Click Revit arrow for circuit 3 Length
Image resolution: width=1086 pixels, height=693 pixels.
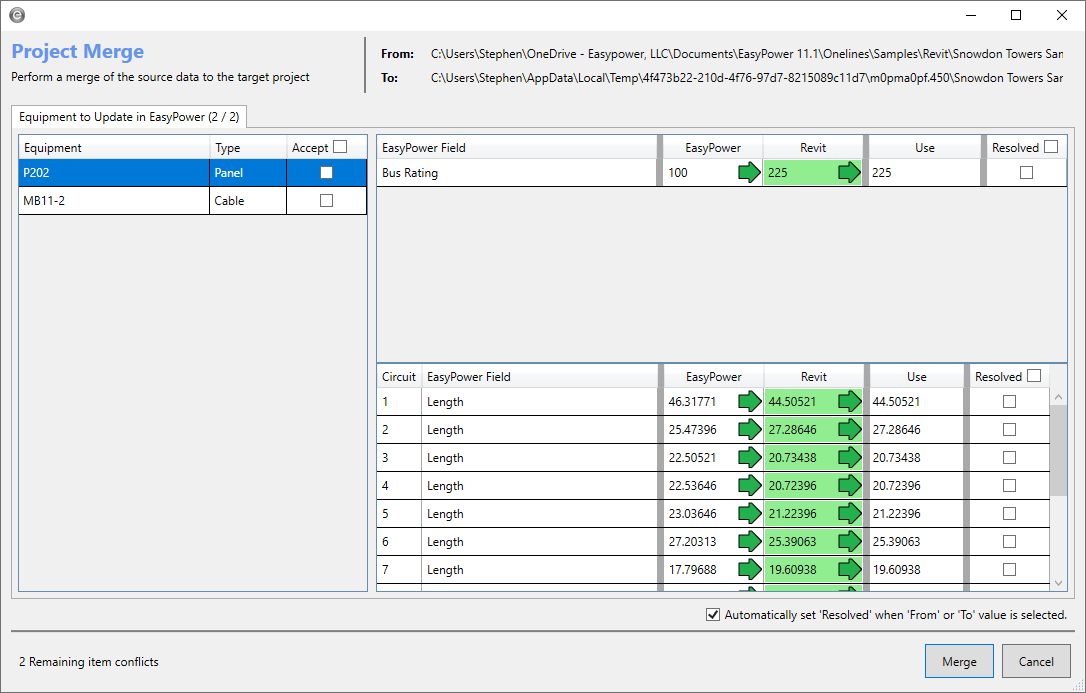click(x=848, y=458)
